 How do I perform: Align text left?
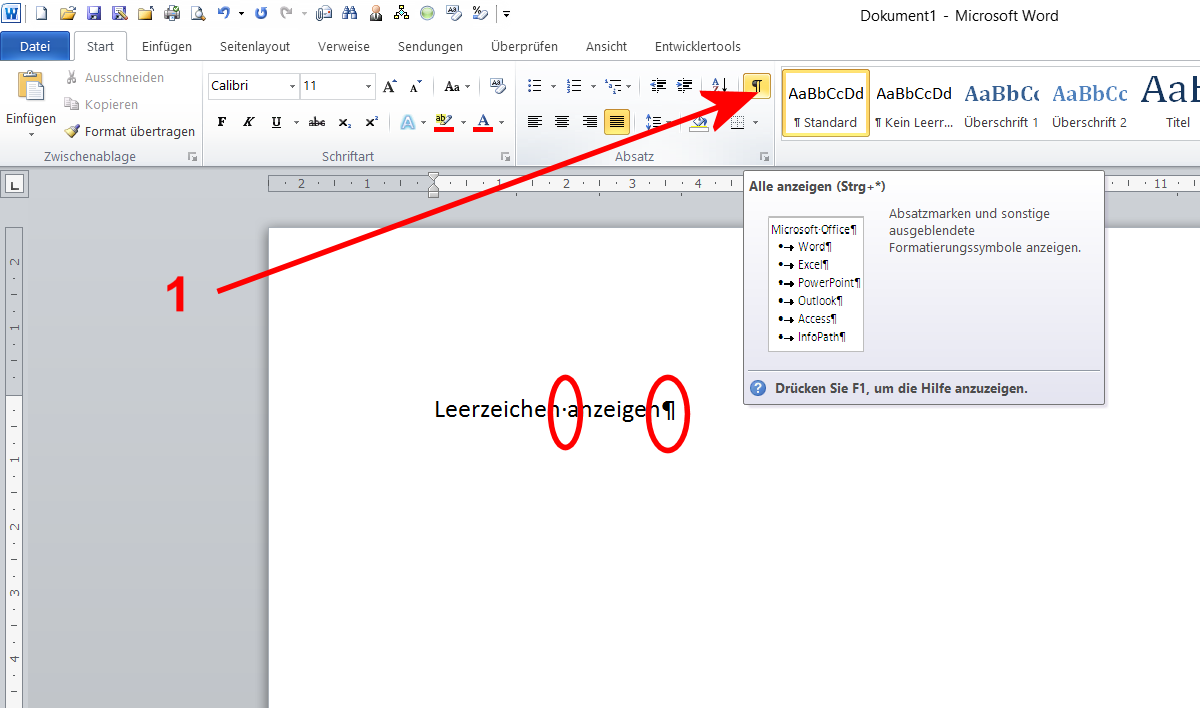pos(535,122)
